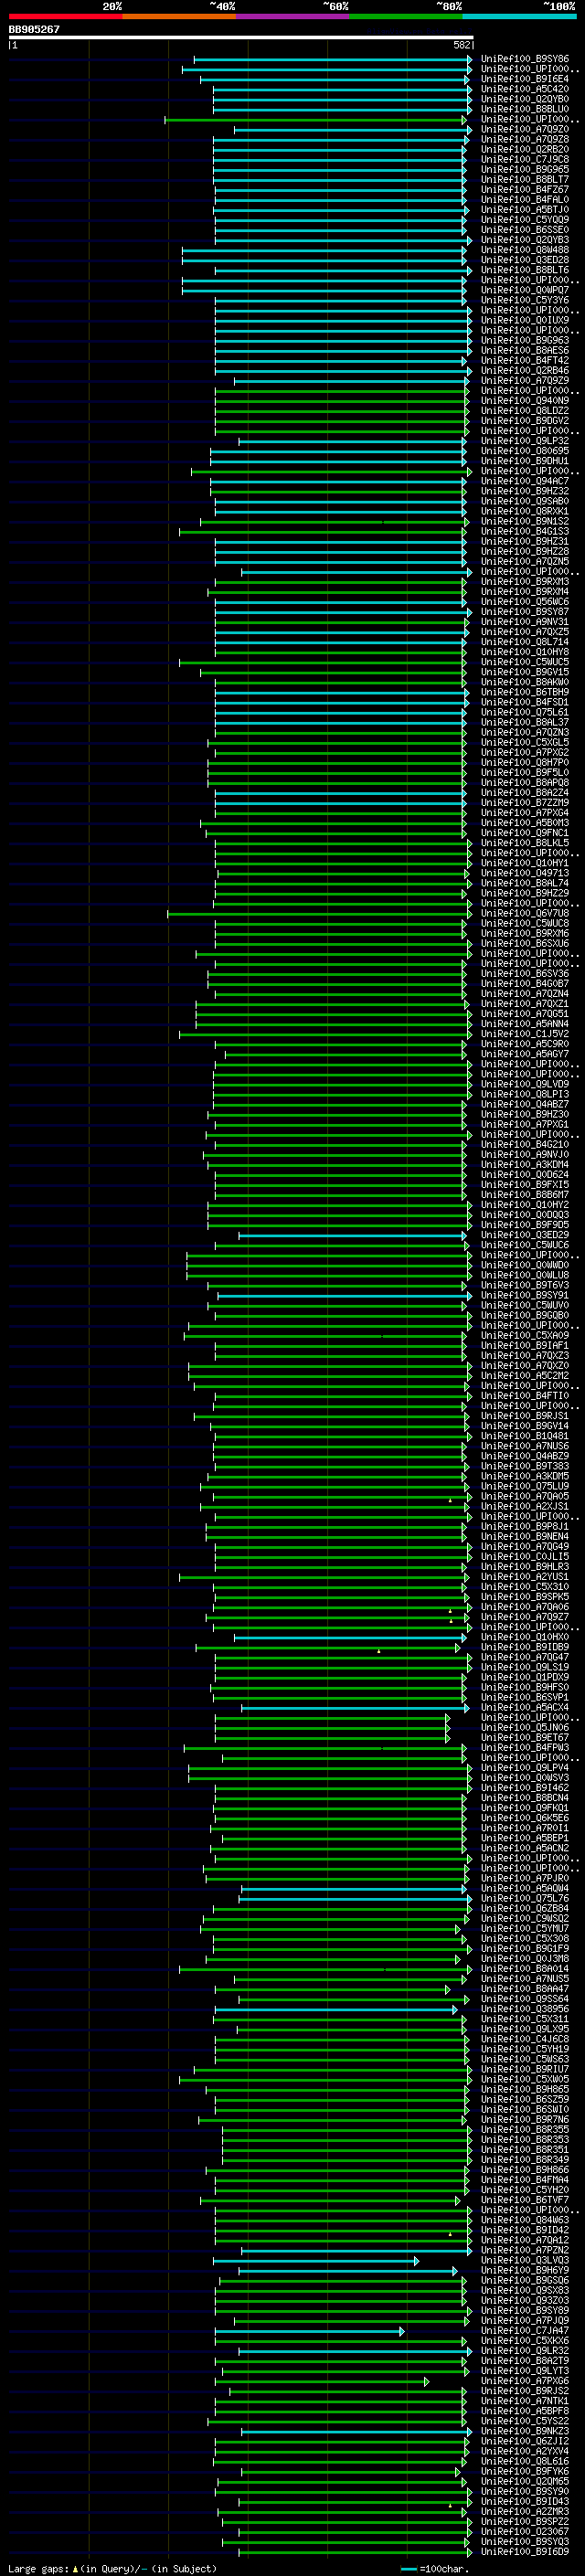This screenshot has height=2576, width=585.
Task: Select the UniRef100_Q3ED28 label
Action: (525, 260)
